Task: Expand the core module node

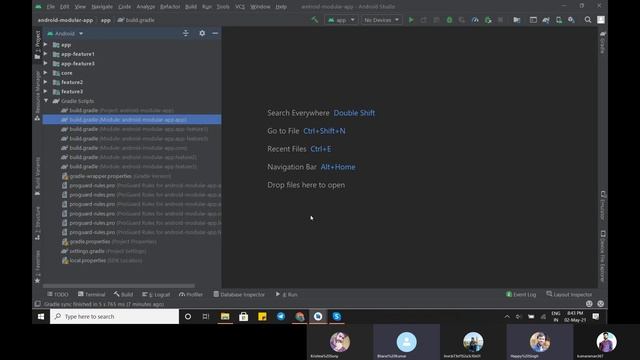Action: pos(45,73)
